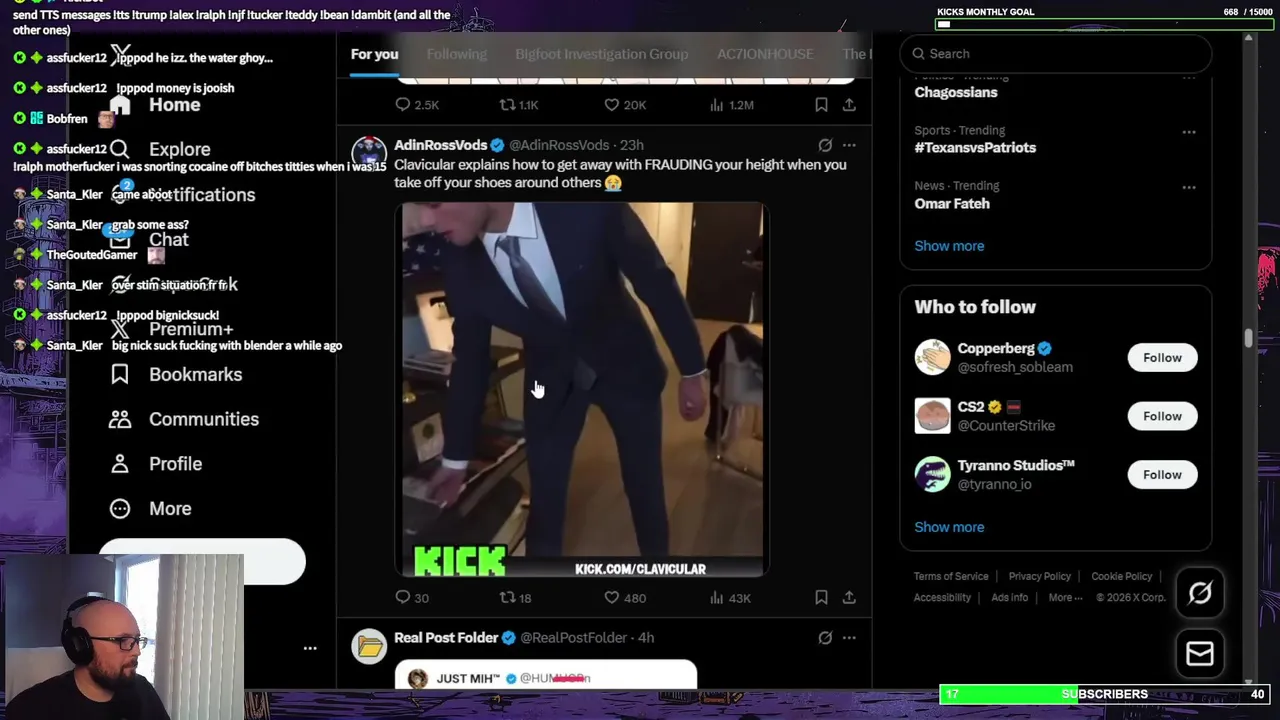Open CS2 CounterStrike profile picture

click(932, 416)
